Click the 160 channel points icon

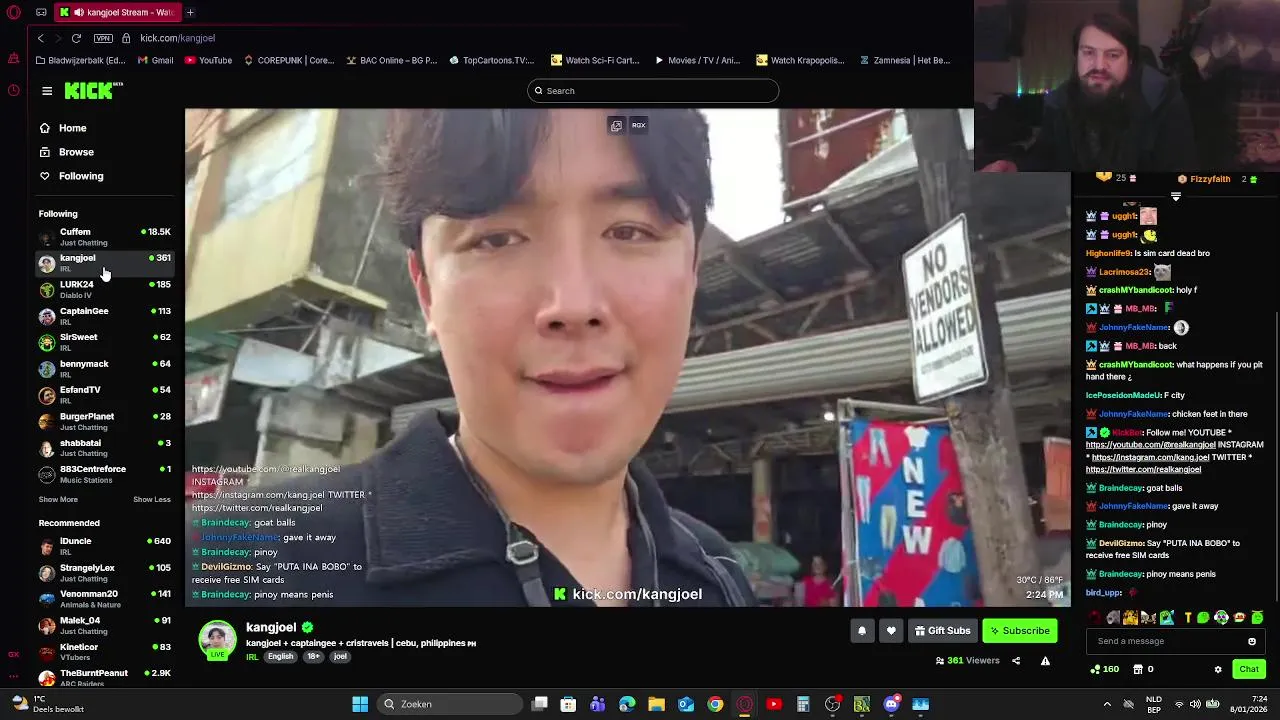click(1104, 669)
